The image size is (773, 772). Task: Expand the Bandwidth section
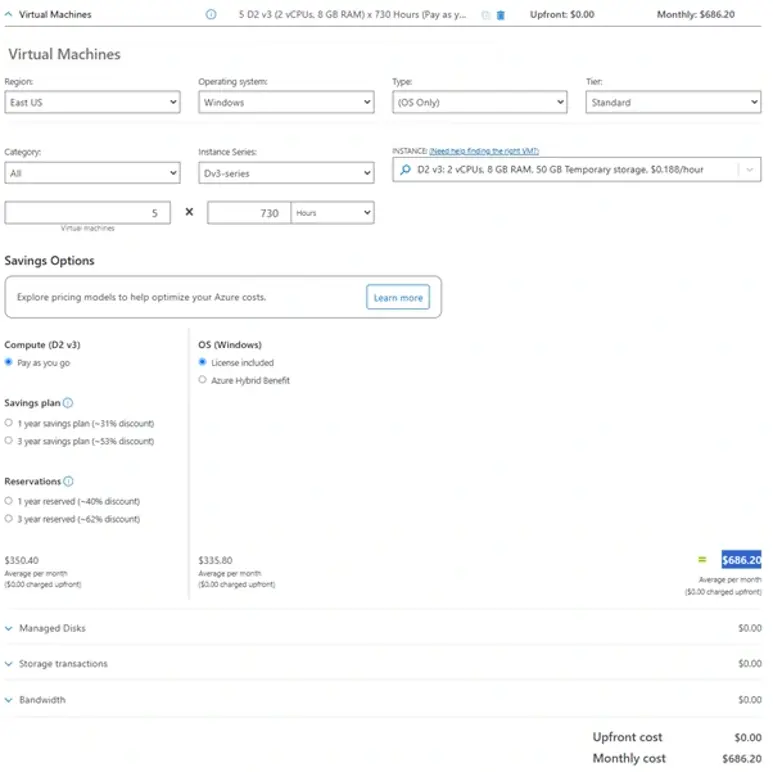8,700
